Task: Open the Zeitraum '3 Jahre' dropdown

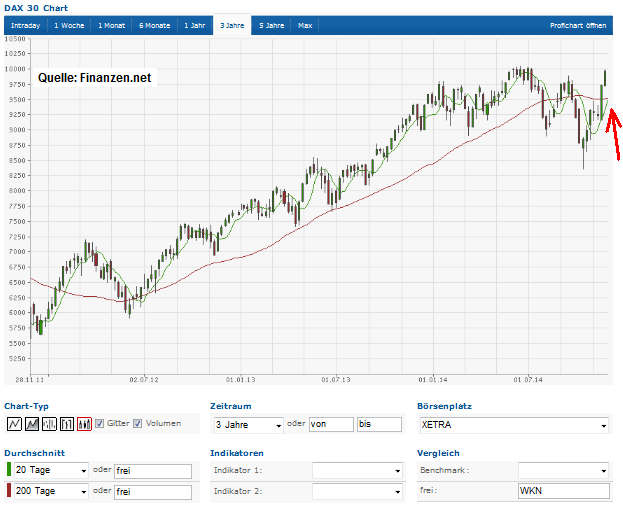Action: click(248, 425)
